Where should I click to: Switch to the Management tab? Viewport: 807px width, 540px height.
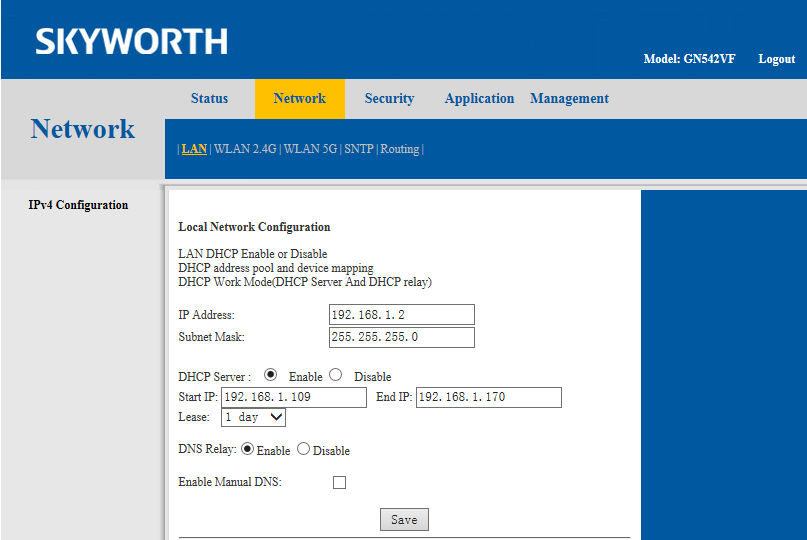(x=569, y=98)
